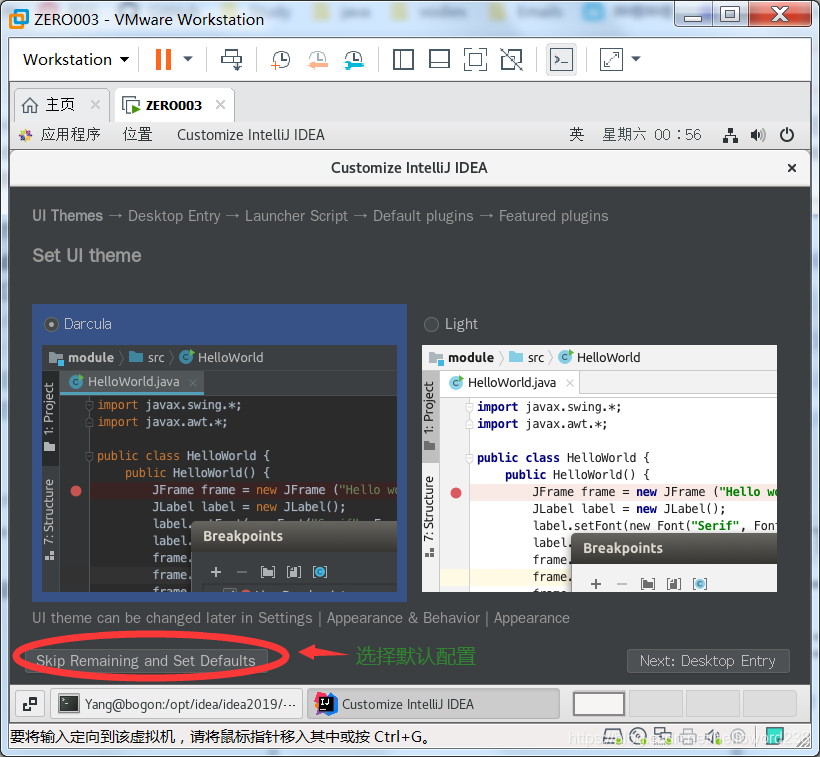
Task: Click Skip Remaining and Set Defaults
Action: pyautogui.click(x=146, y=661)
